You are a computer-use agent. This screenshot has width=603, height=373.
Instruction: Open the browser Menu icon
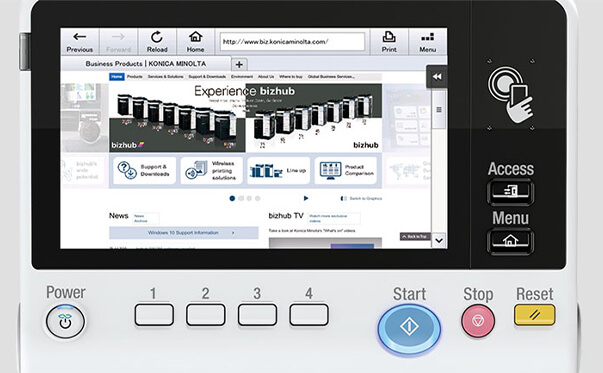click(427, 42)
